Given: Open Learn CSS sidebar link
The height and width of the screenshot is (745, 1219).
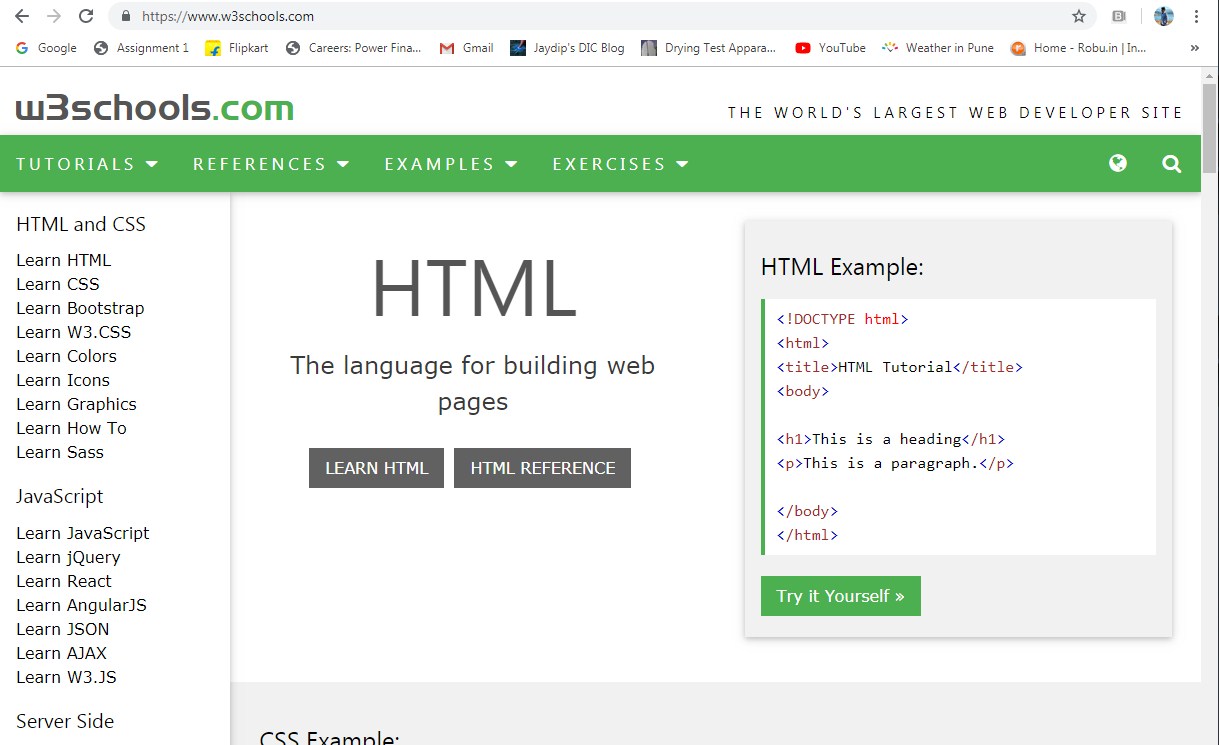Looking at the screenshot, I should click(58, 284).
